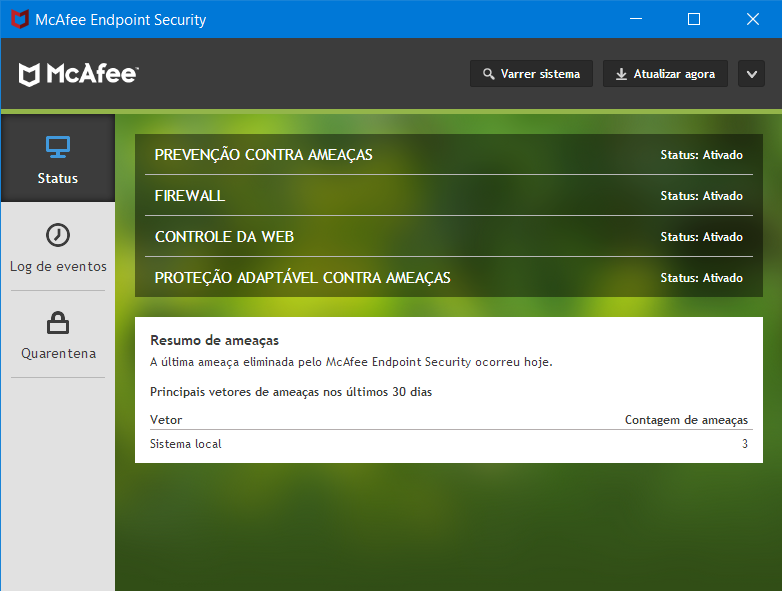
Task: Click the McAfee Endpoint Security window title
Action: (x=121, y=19)
